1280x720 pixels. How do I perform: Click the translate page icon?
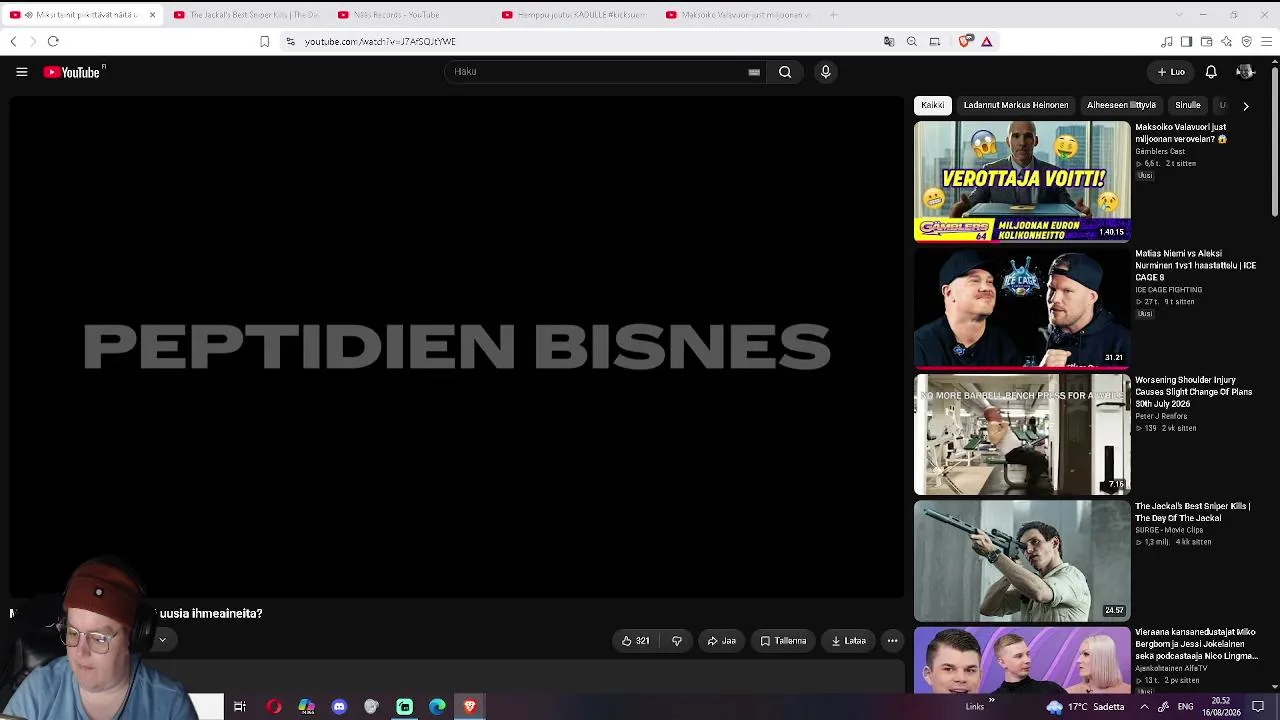click(x=889, y=41)
